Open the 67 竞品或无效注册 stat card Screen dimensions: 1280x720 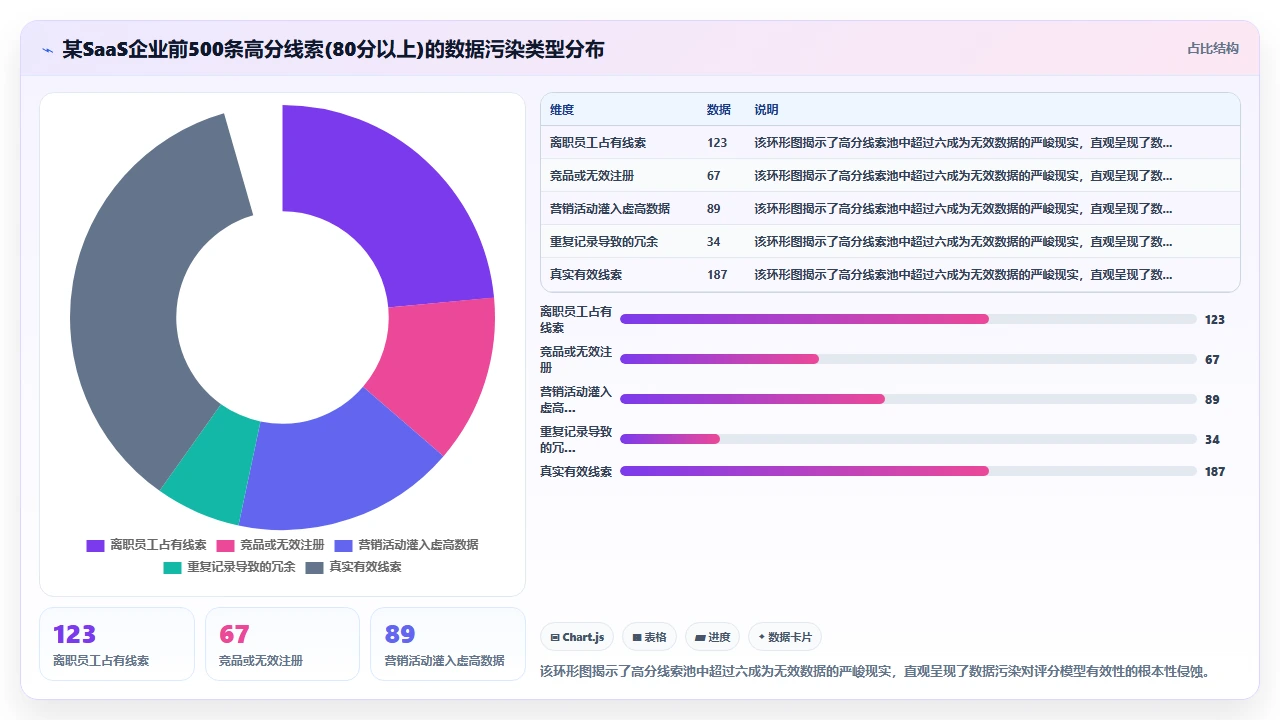click(282, 644)
